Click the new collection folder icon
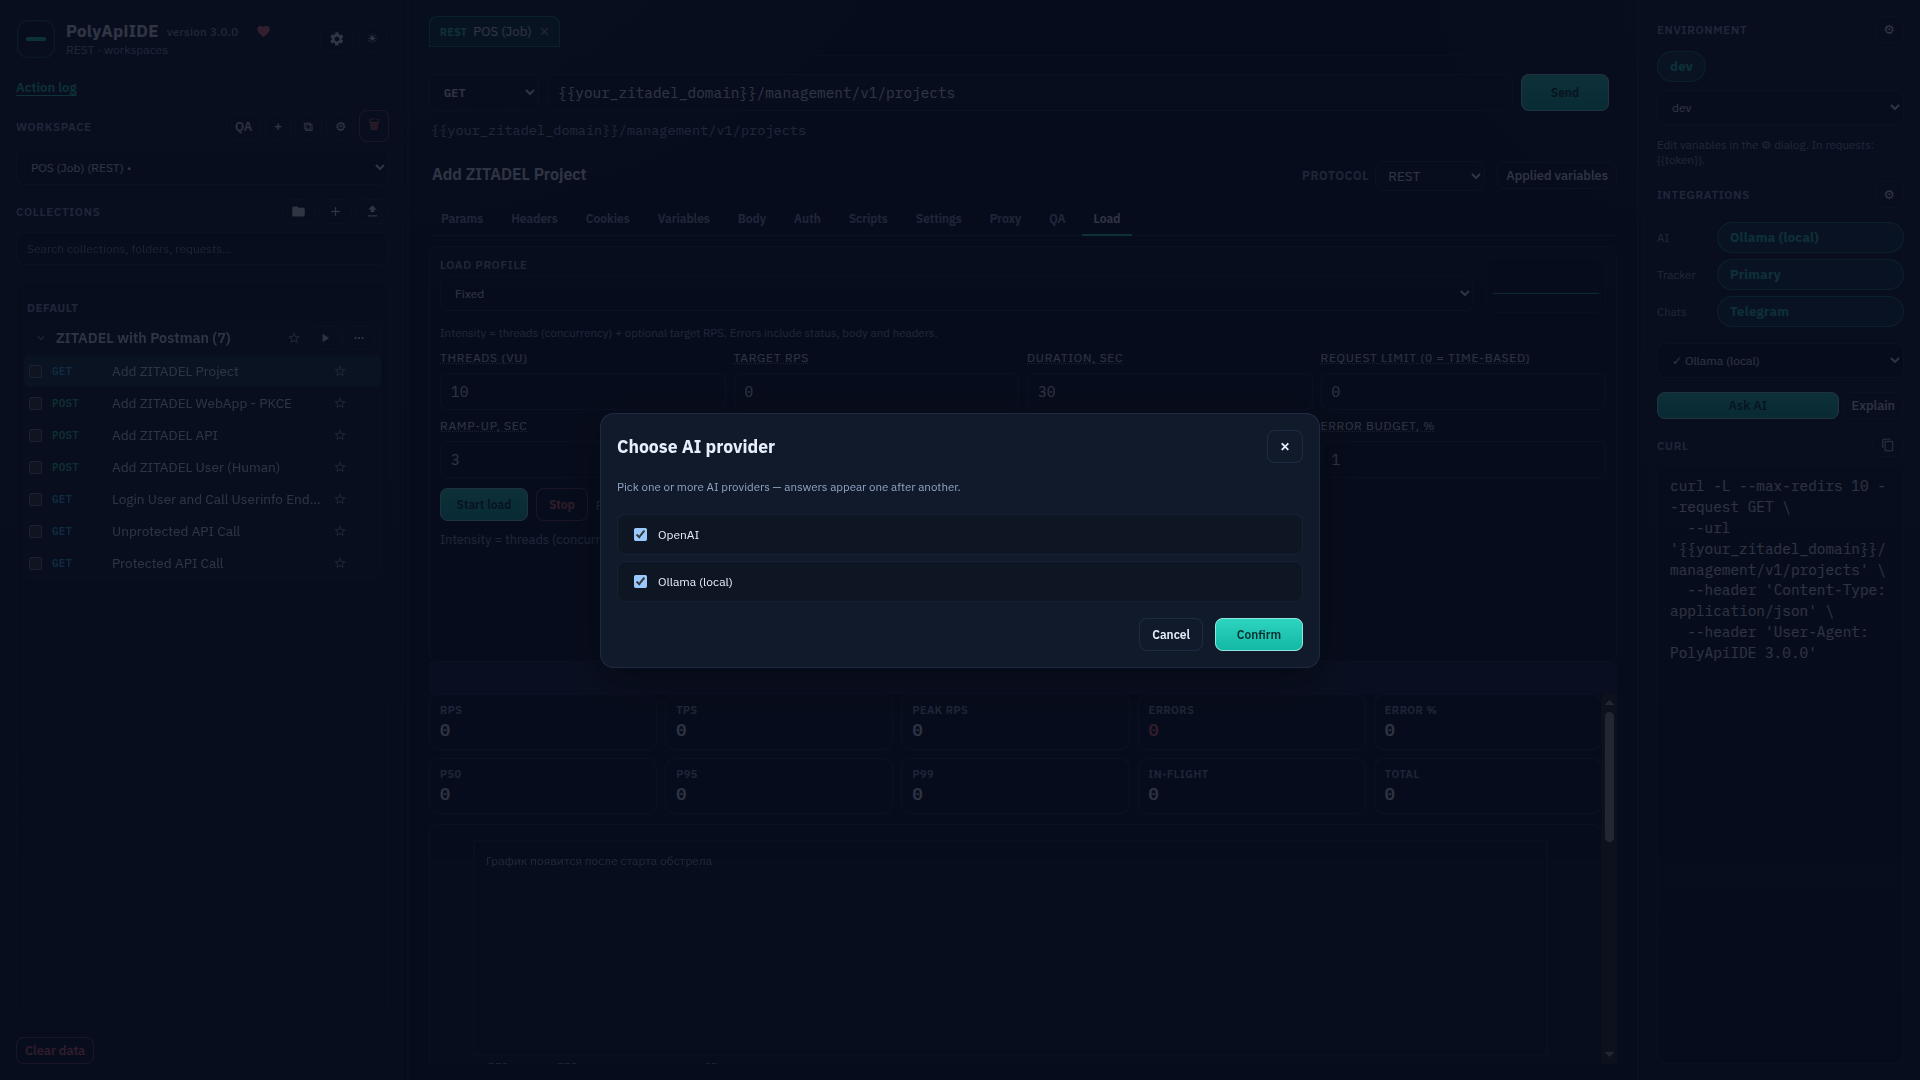Viewport: 1920px width, 1080px height. [x=298, y=212]
